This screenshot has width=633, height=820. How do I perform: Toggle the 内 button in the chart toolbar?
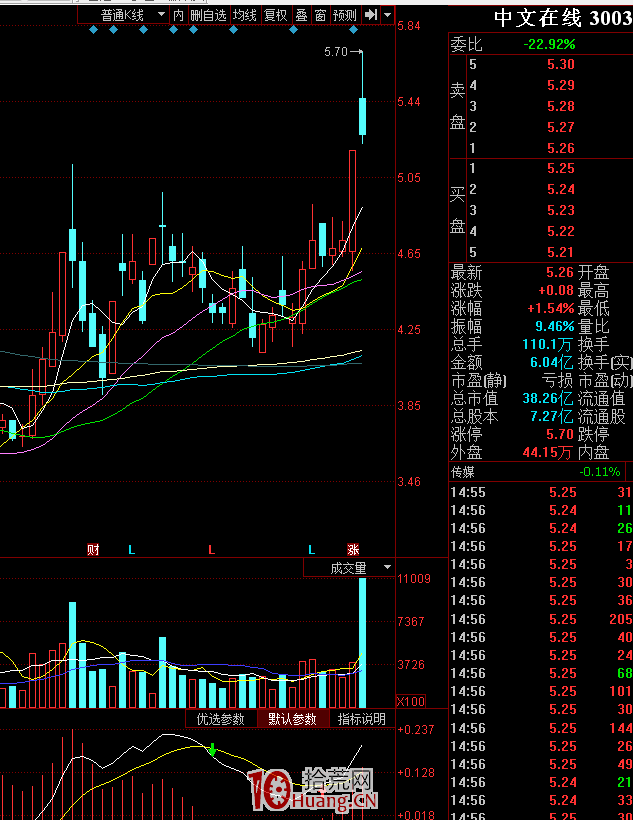tap(178, 15)
